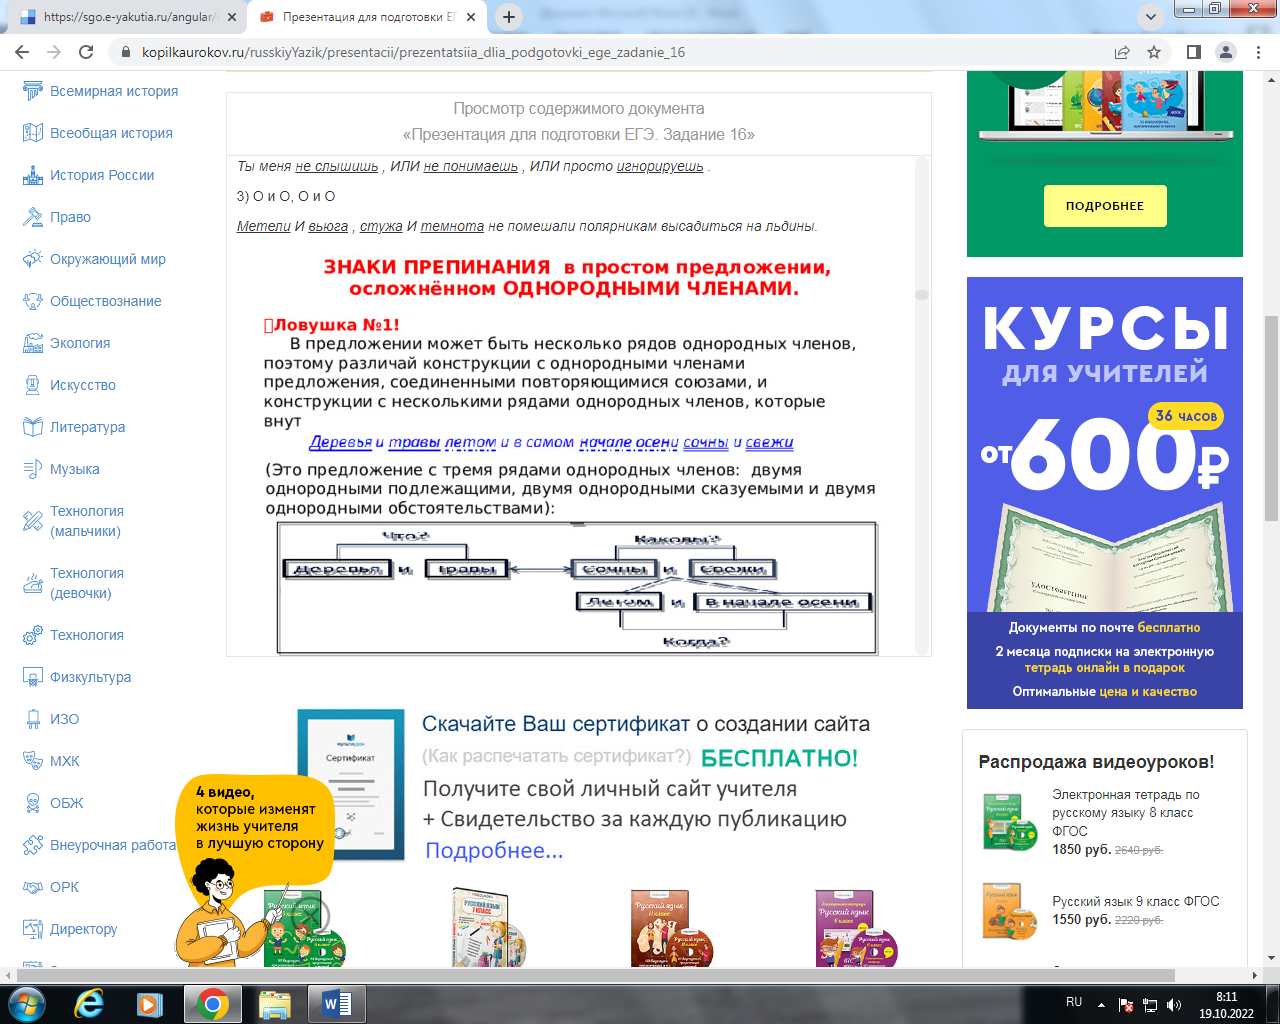Open the История России category link

pyautogui.click(x=102, y=175)
